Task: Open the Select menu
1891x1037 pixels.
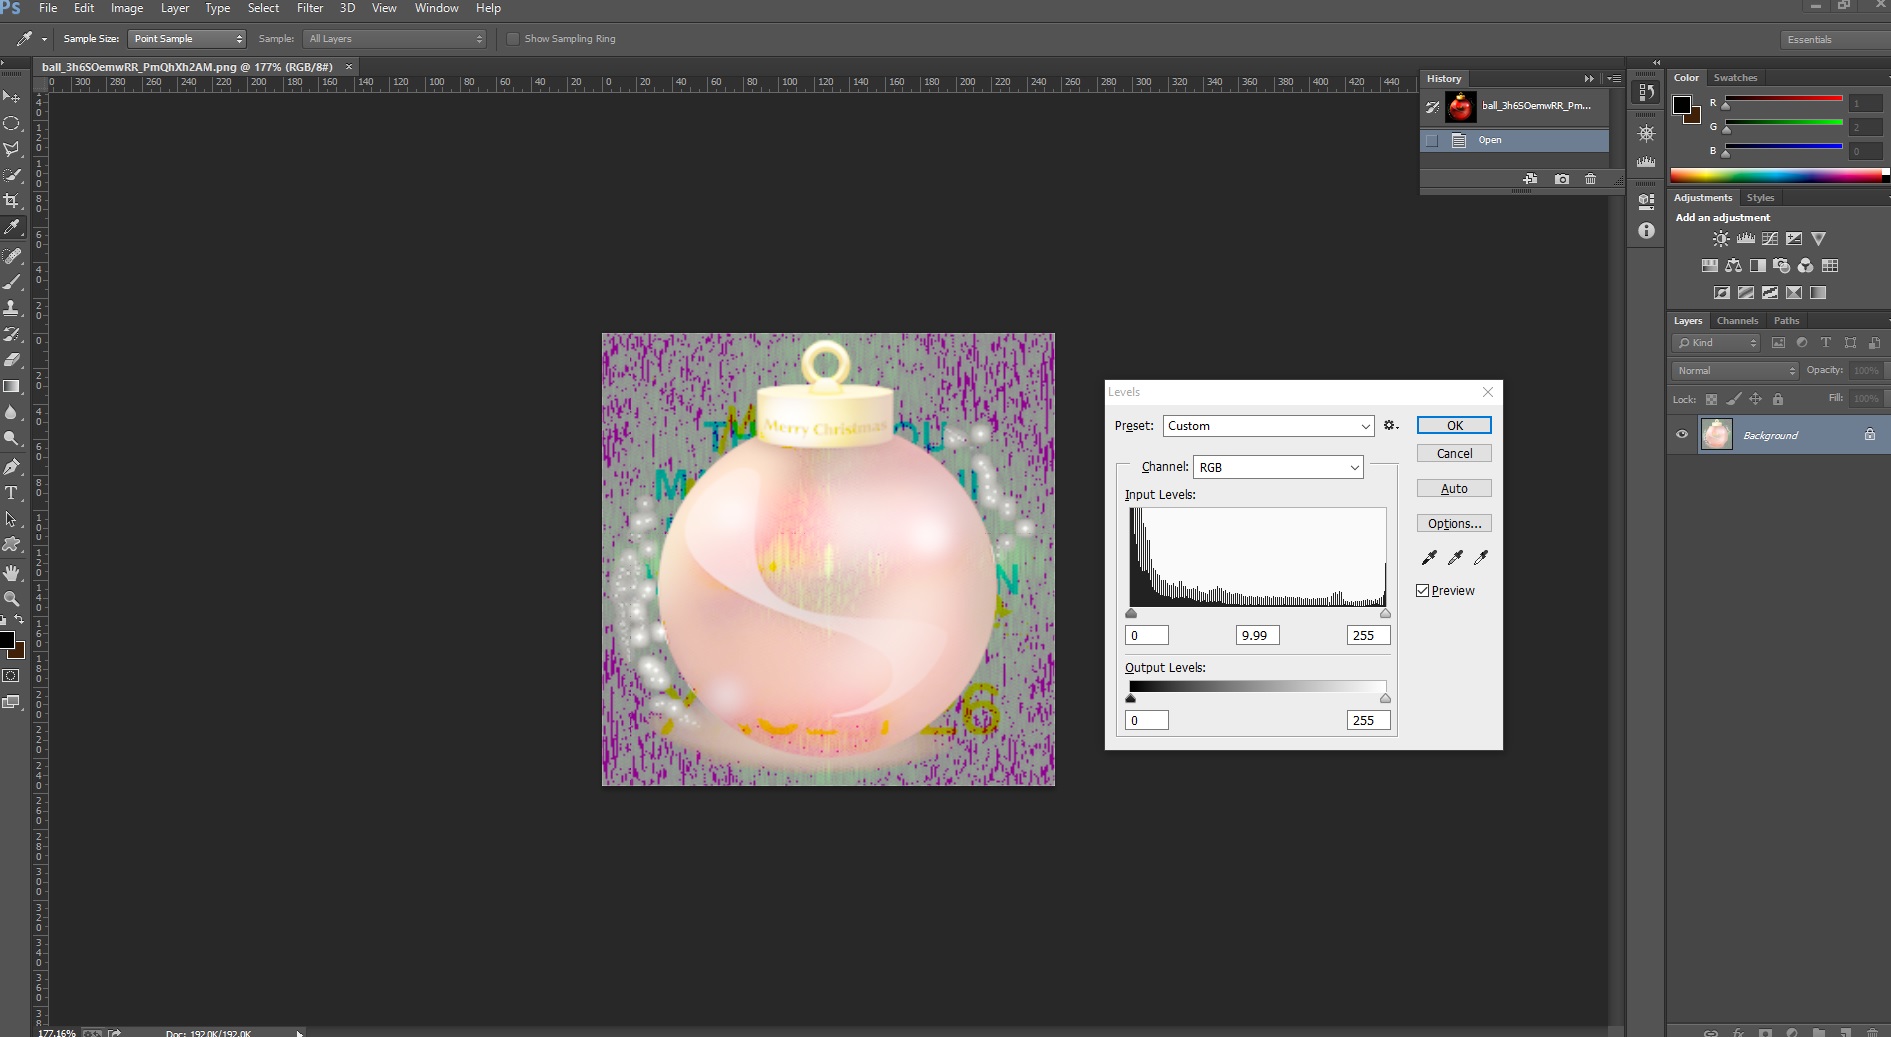Action: click(x=263, y=8)
